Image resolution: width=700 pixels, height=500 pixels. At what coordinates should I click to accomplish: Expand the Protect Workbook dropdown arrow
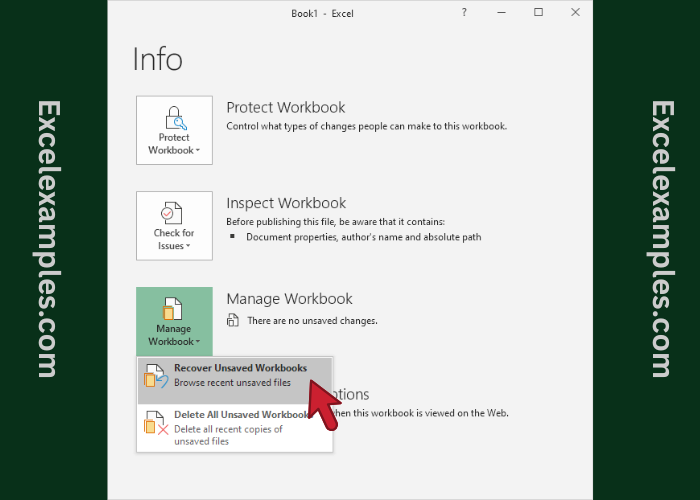[x=198, y=151]
